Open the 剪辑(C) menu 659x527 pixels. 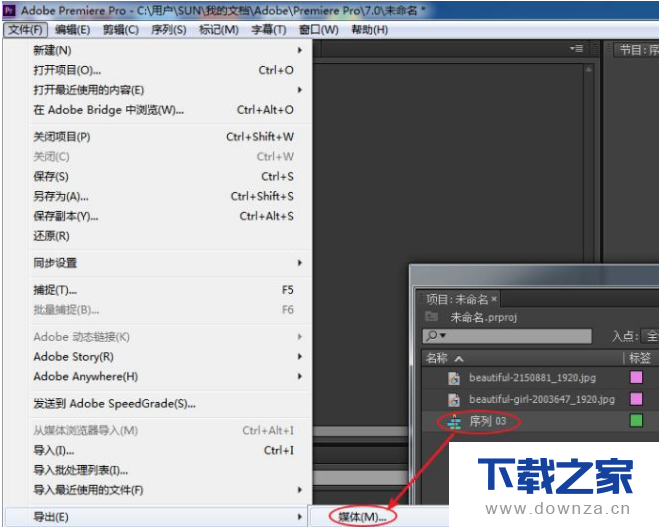point(121,30)
